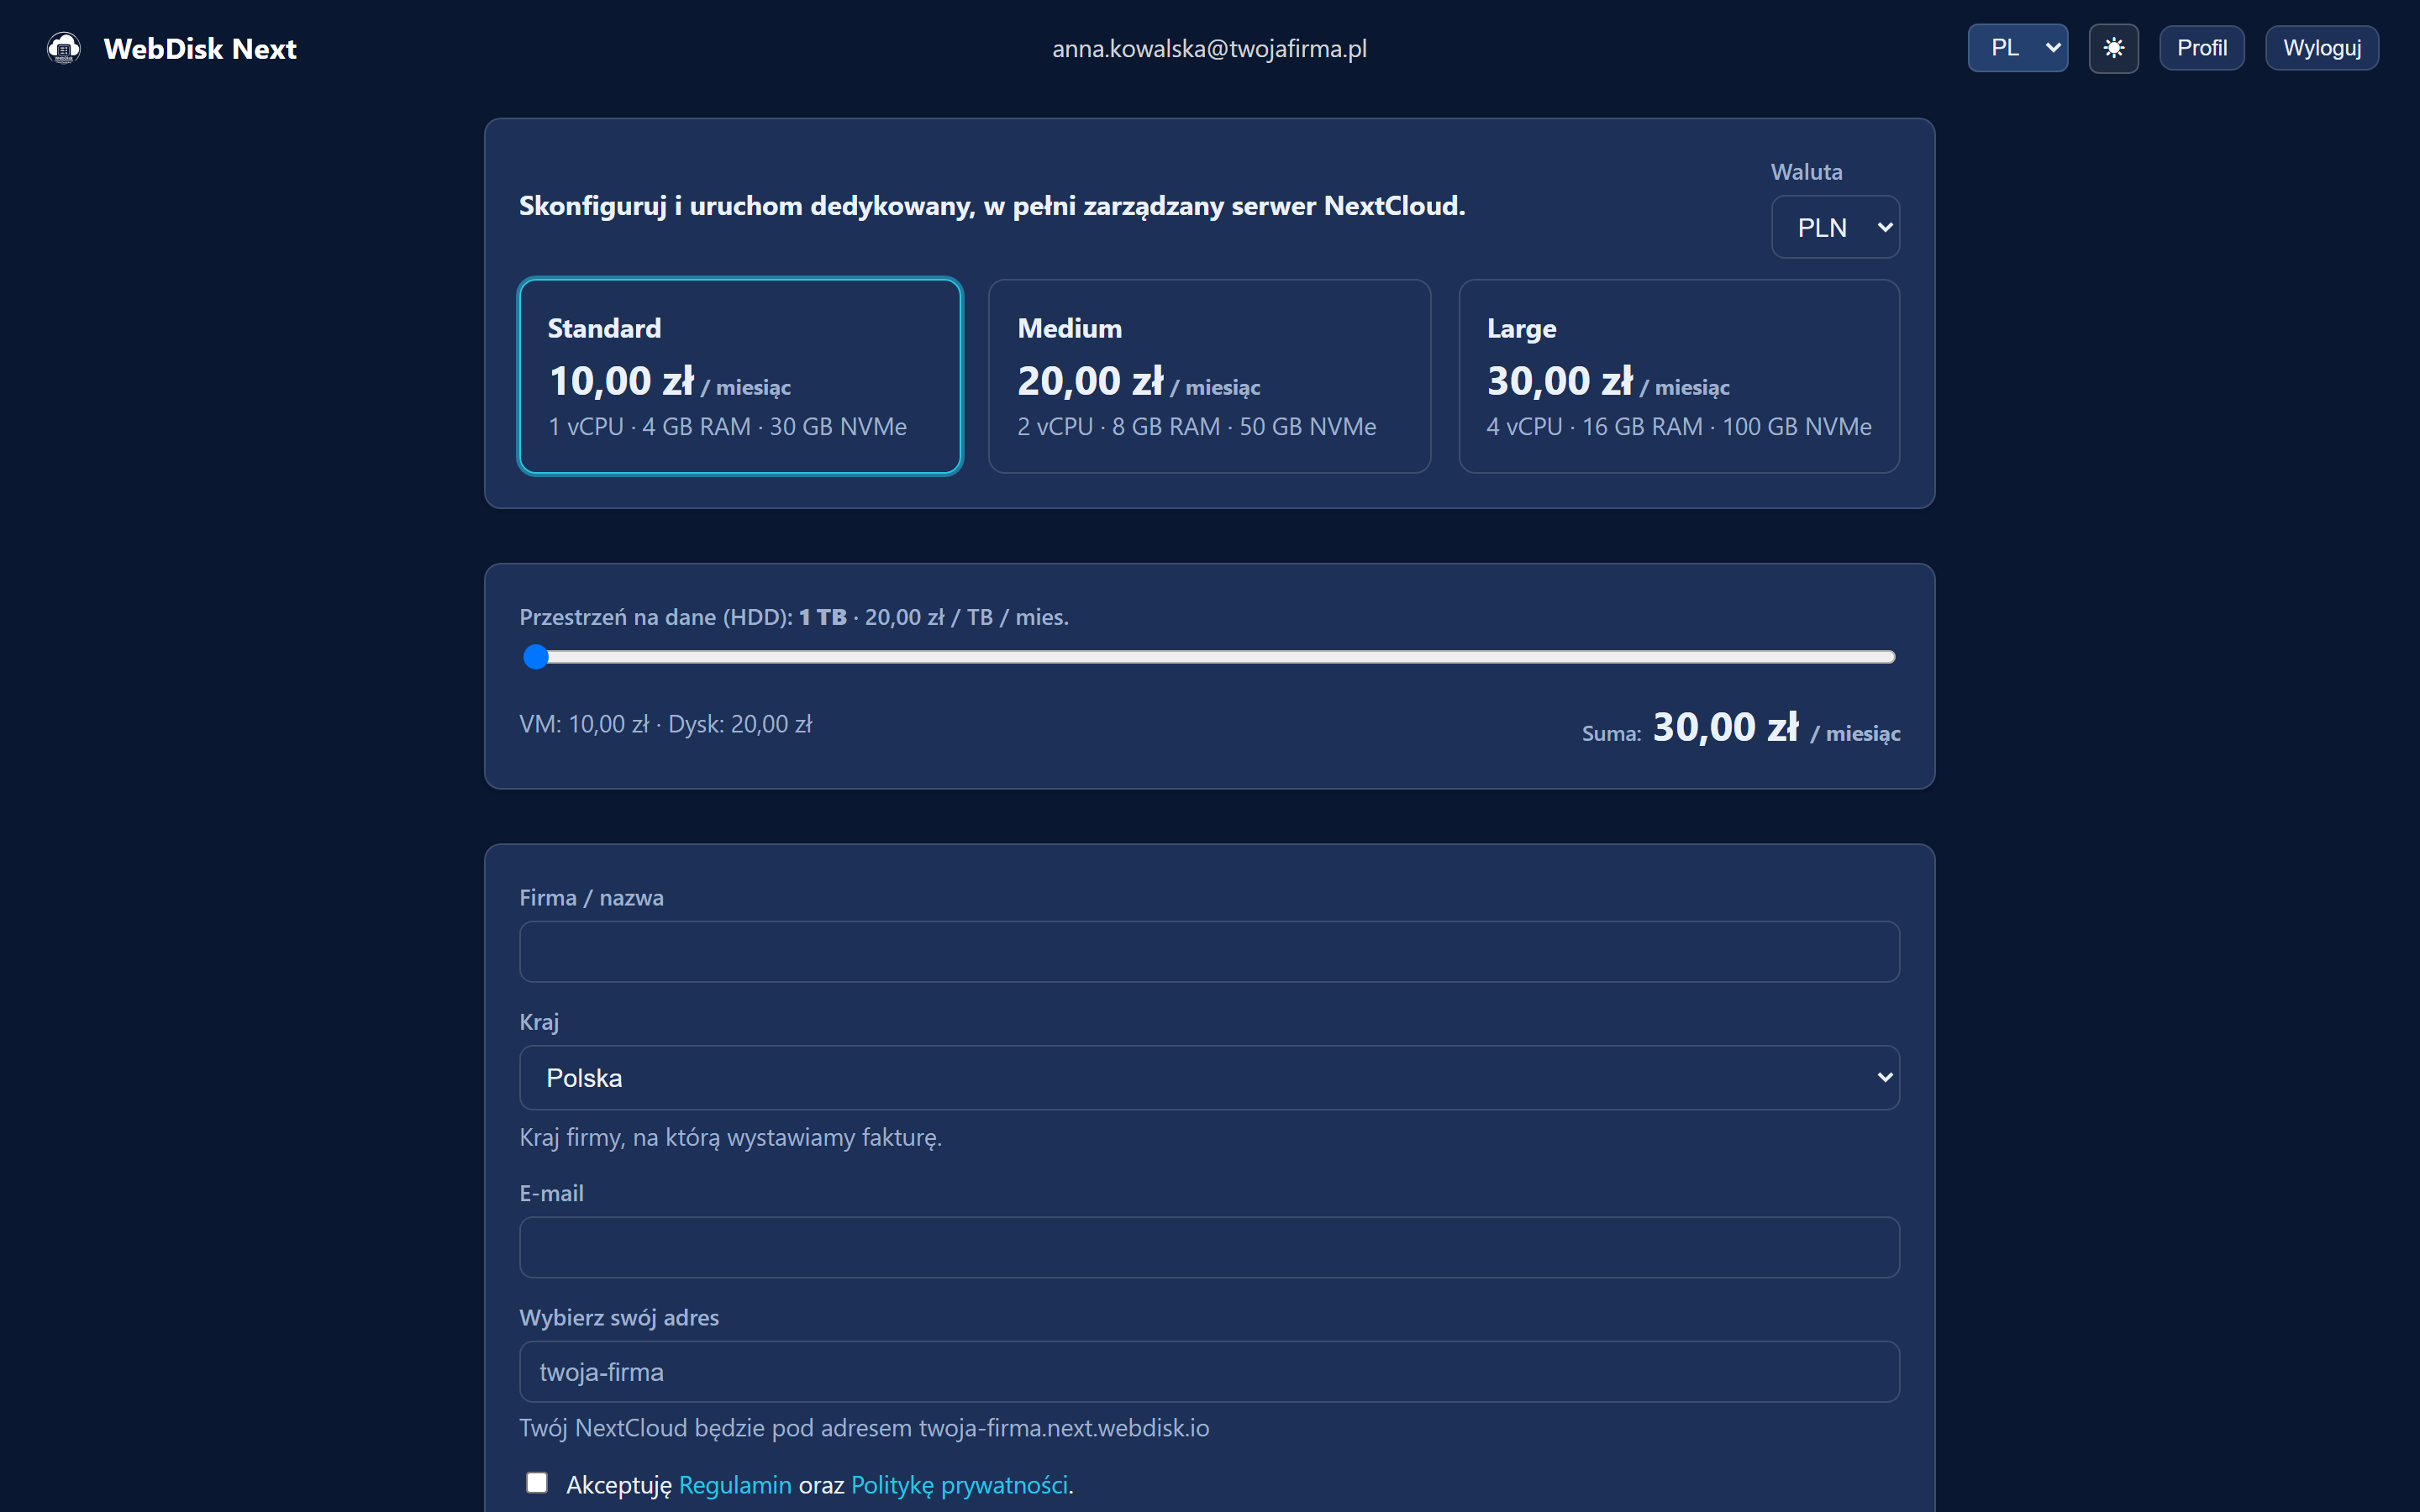The height and width of the screenshot is (1512, 2420).
Task: Open the Profil page
Action: (x=2201, y=48)
